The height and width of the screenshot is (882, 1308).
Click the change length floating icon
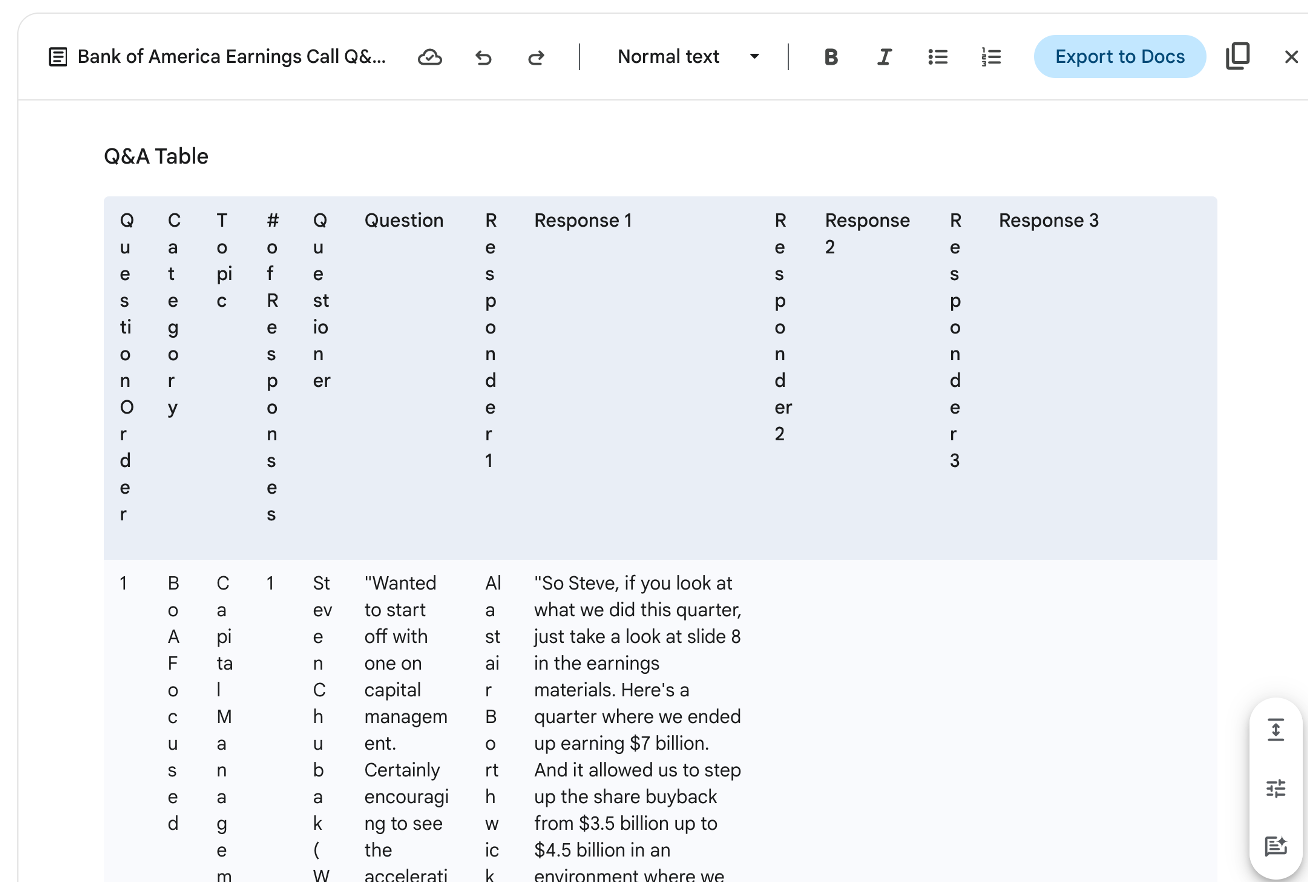[1276, 729]
